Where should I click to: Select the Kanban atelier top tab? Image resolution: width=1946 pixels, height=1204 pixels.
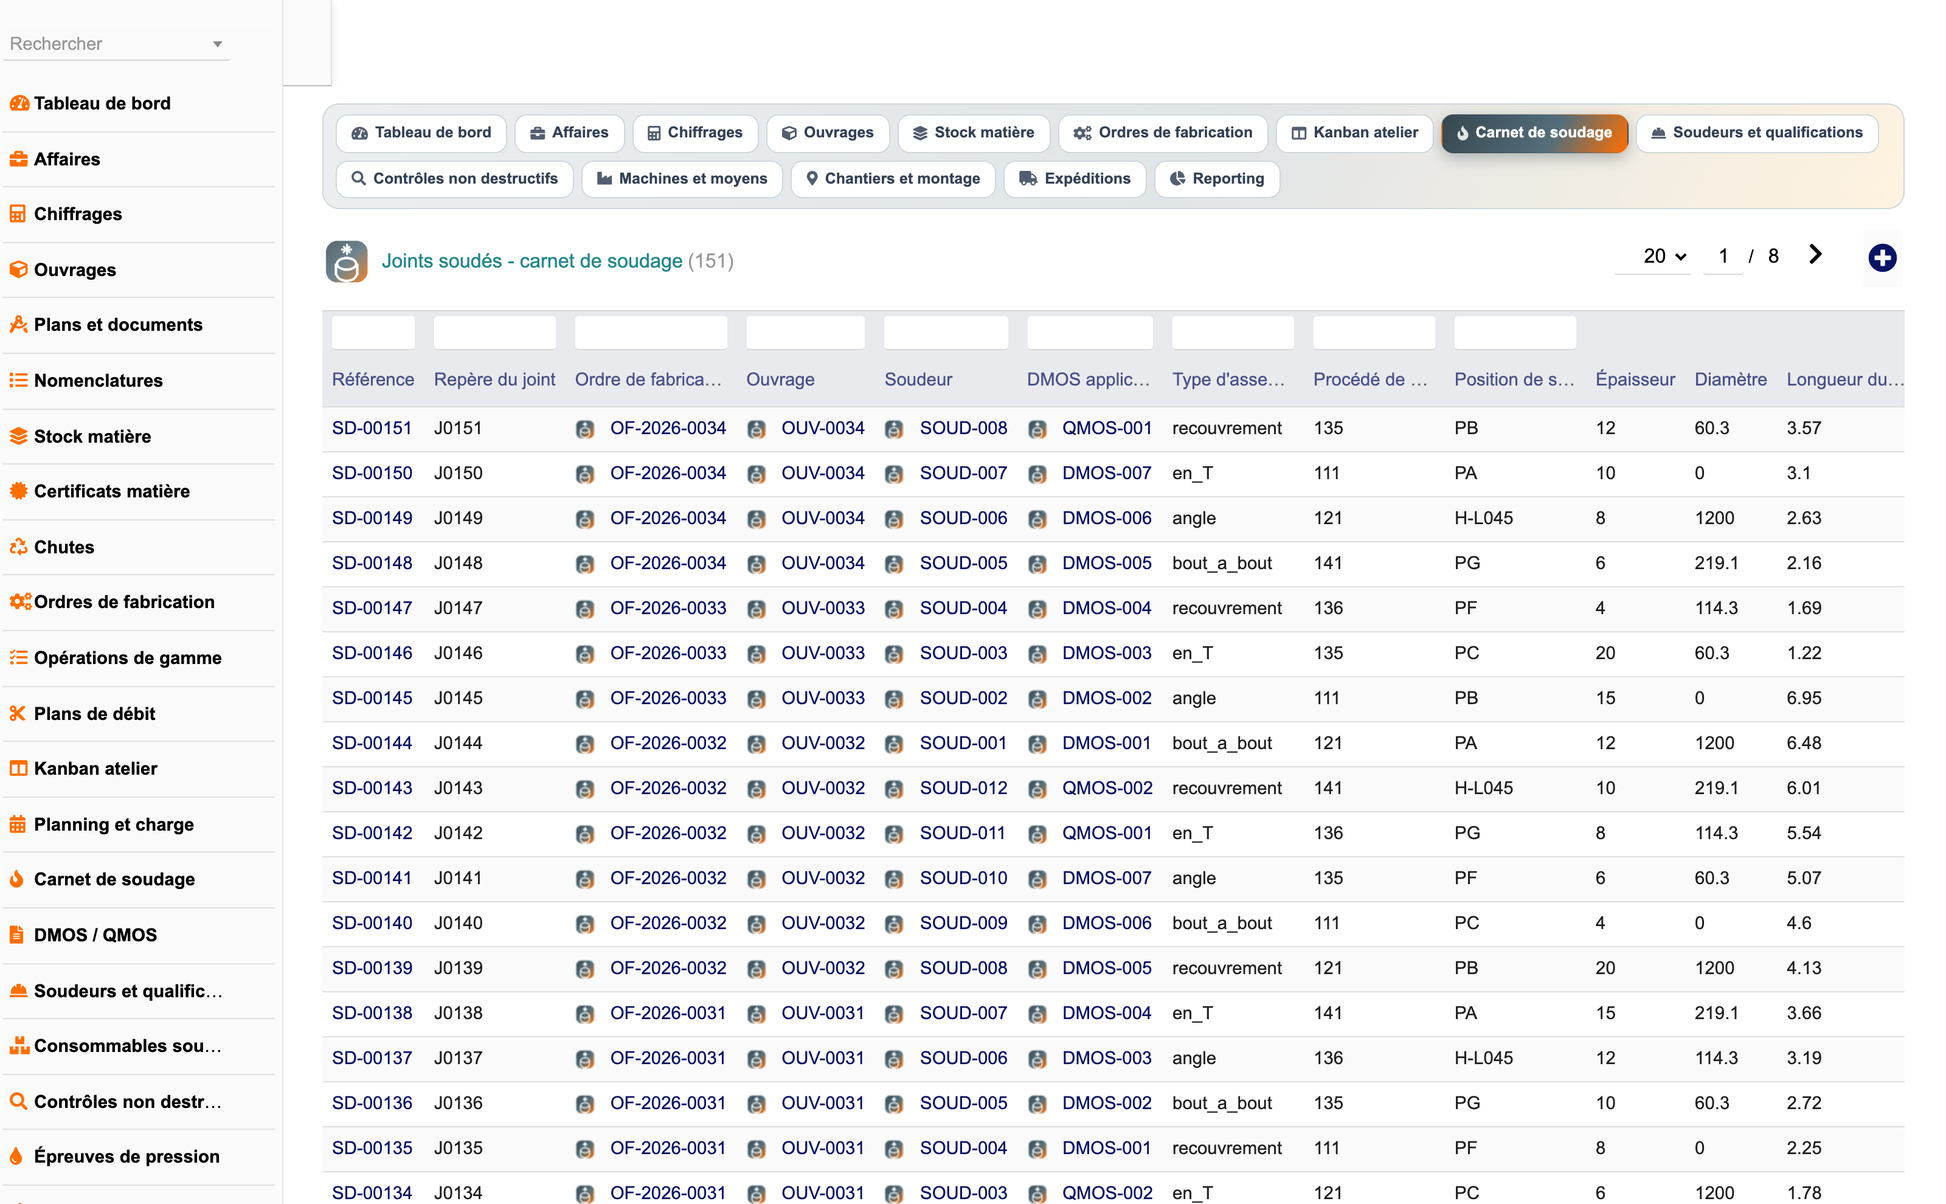[x=1355, y=133]
